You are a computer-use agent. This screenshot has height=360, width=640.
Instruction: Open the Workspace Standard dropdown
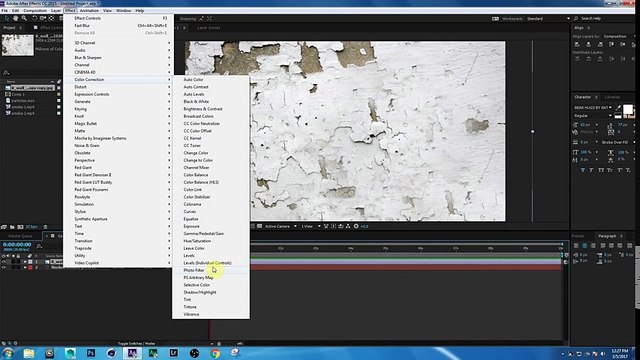548,18
